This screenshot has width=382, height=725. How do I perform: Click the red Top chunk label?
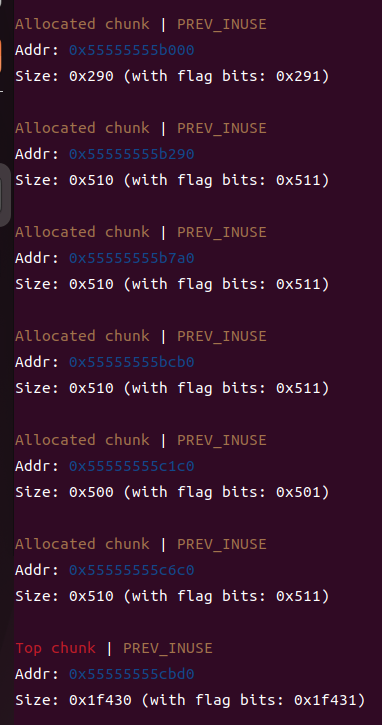tap(55, 648)
